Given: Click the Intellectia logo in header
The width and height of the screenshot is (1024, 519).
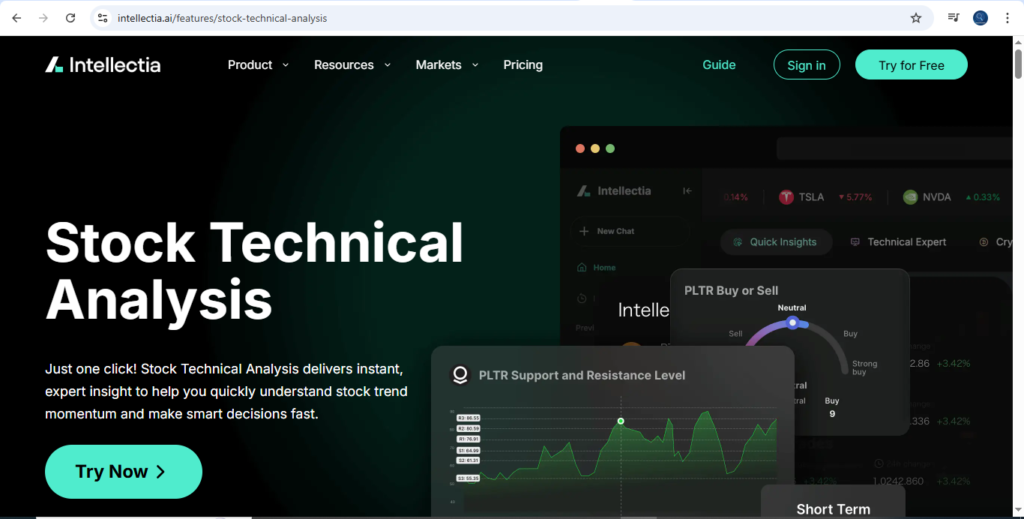Looking at the screenshot, I should coord(103,65).
